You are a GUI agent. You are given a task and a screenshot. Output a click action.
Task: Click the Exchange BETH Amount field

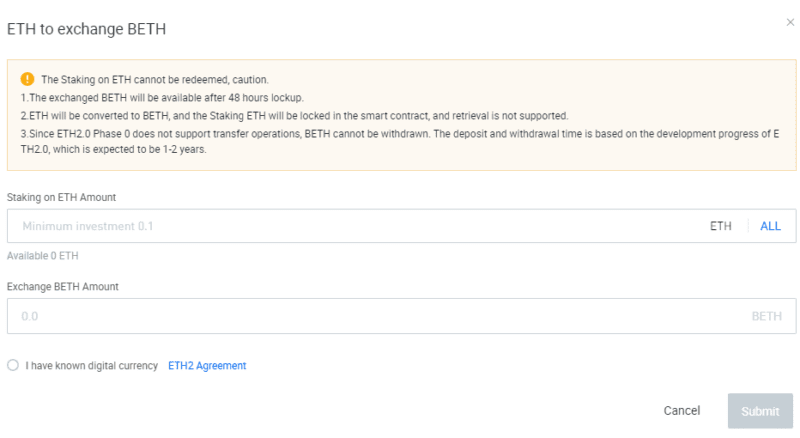(402, 316)
